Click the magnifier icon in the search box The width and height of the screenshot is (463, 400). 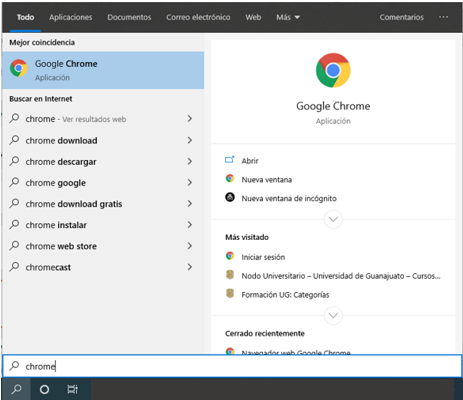[x=14, y=366]
